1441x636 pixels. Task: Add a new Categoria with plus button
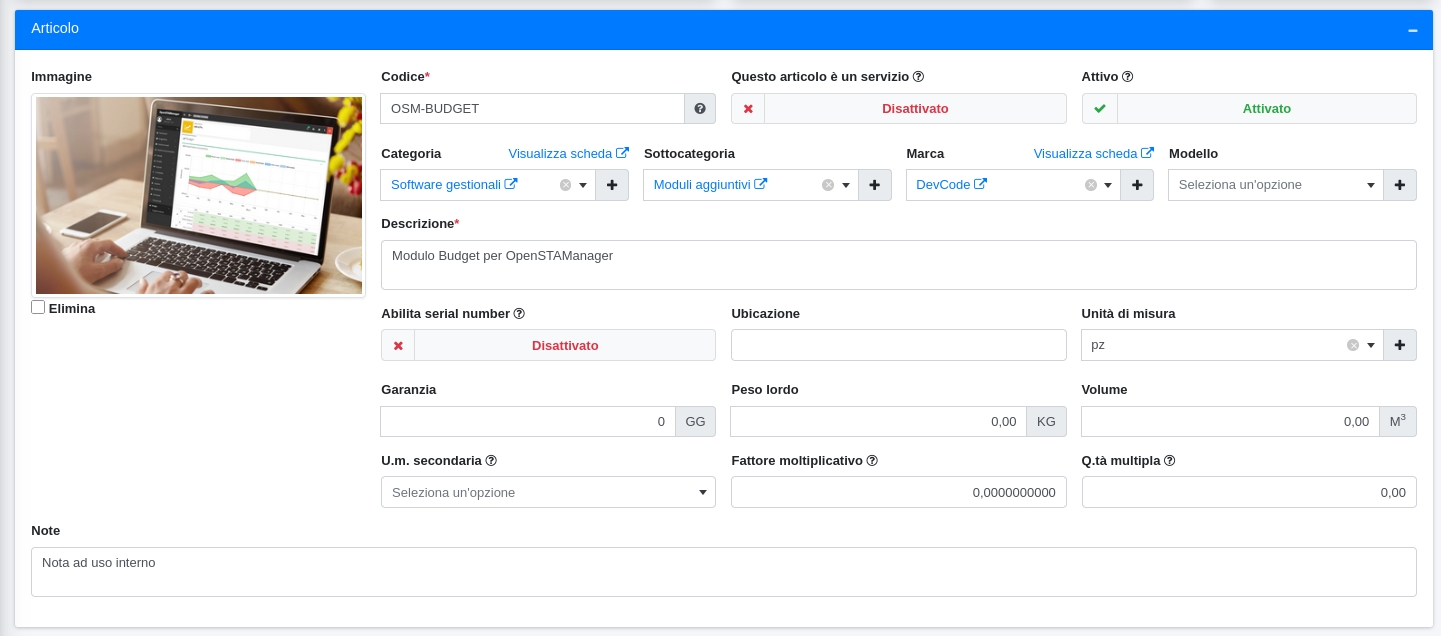(612, 185)
